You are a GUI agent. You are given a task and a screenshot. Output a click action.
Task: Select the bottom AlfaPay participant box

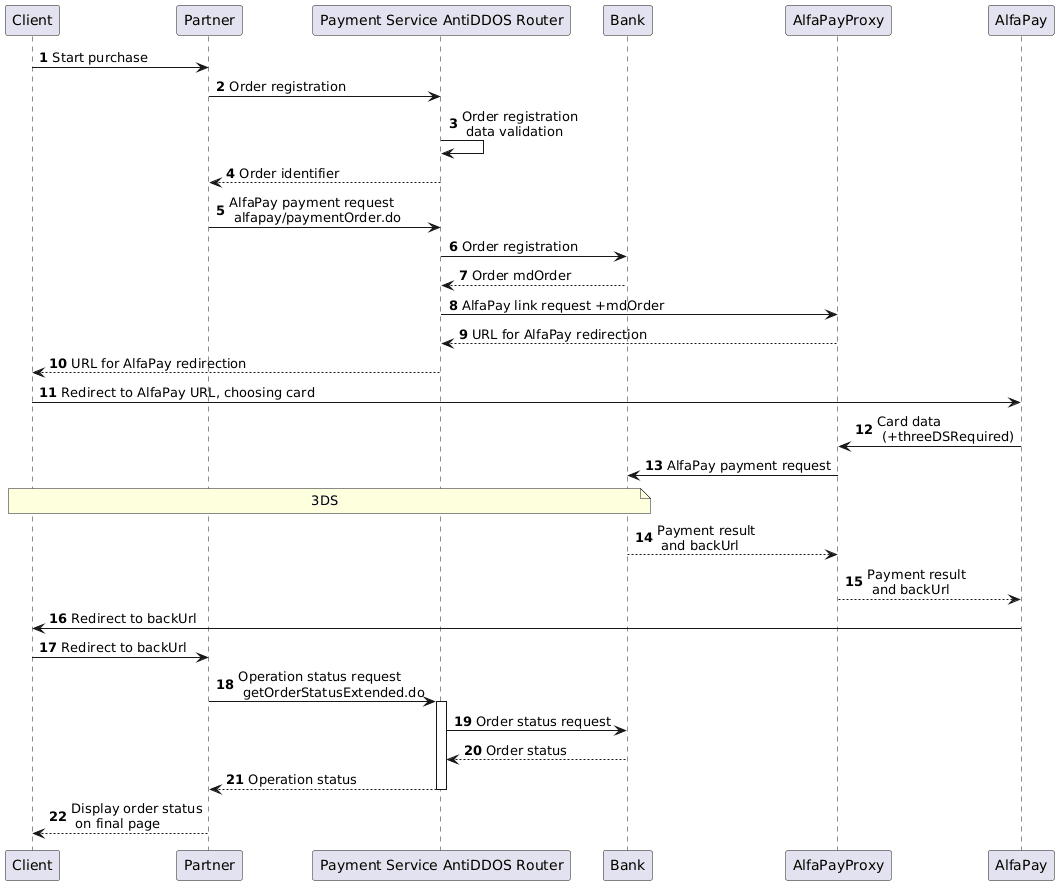(1021, 863)
